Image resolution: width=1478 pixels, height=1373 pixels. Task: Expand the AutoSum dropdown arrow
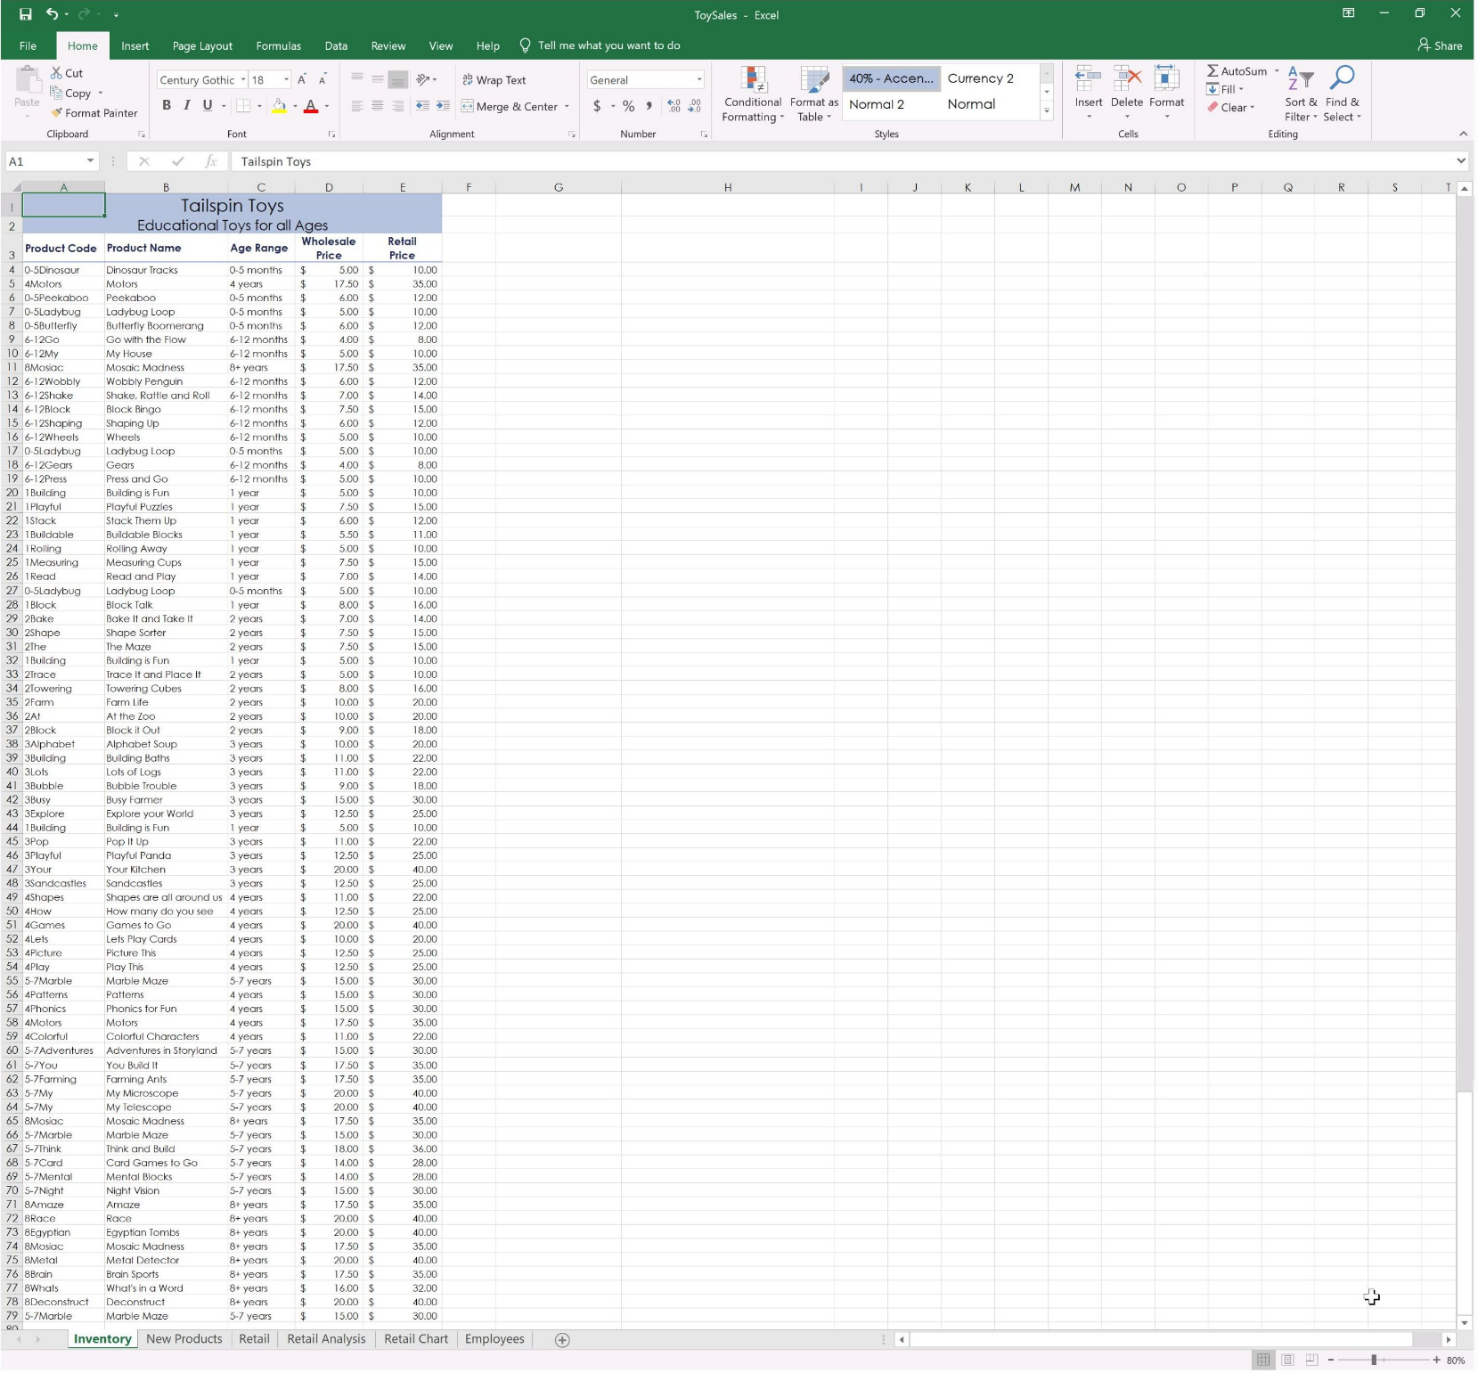pos(1277,71)
